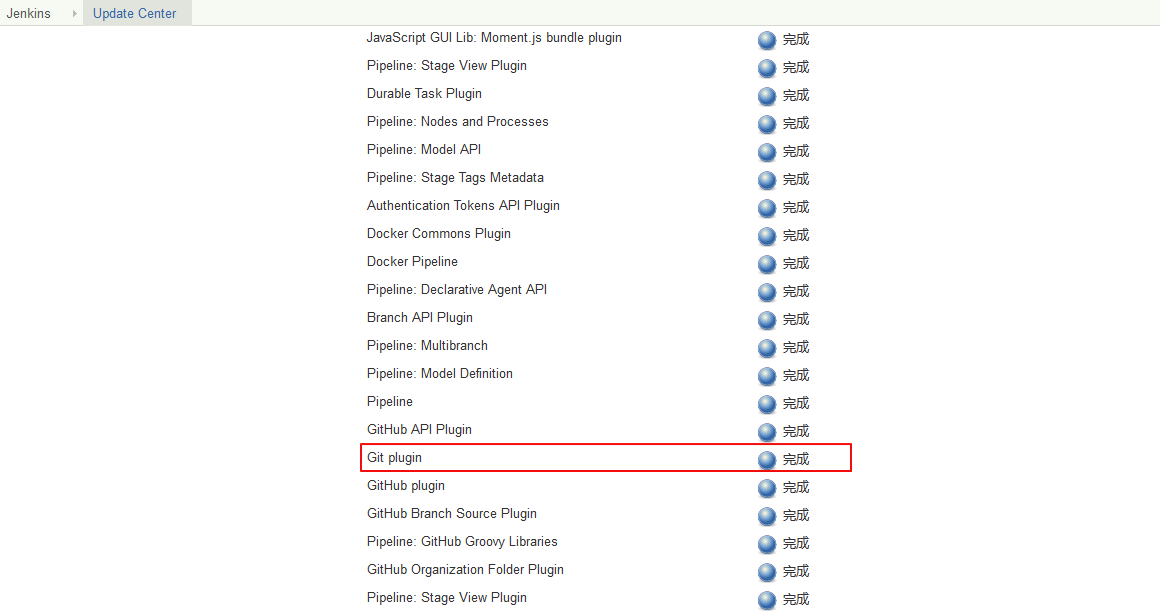
Task: Open the Jenkins breadcrumb link
Action: pyautogui.click(x=29, y=13)
